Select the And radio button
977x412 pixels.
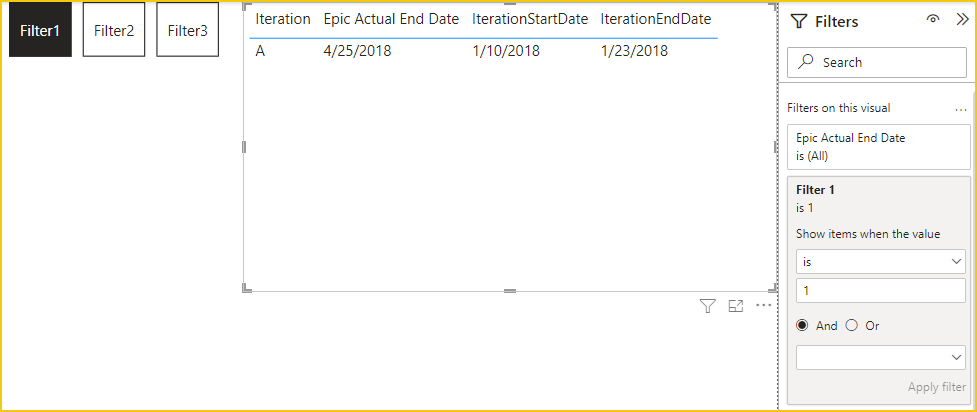[802, 325]
